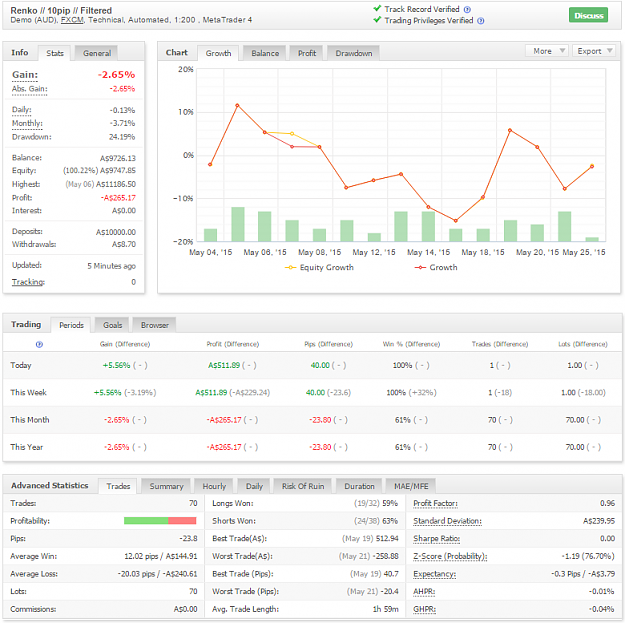The width and height of the screenshot is (625, 623).
Task: Open the More dropdown
Action: point(547,51)
